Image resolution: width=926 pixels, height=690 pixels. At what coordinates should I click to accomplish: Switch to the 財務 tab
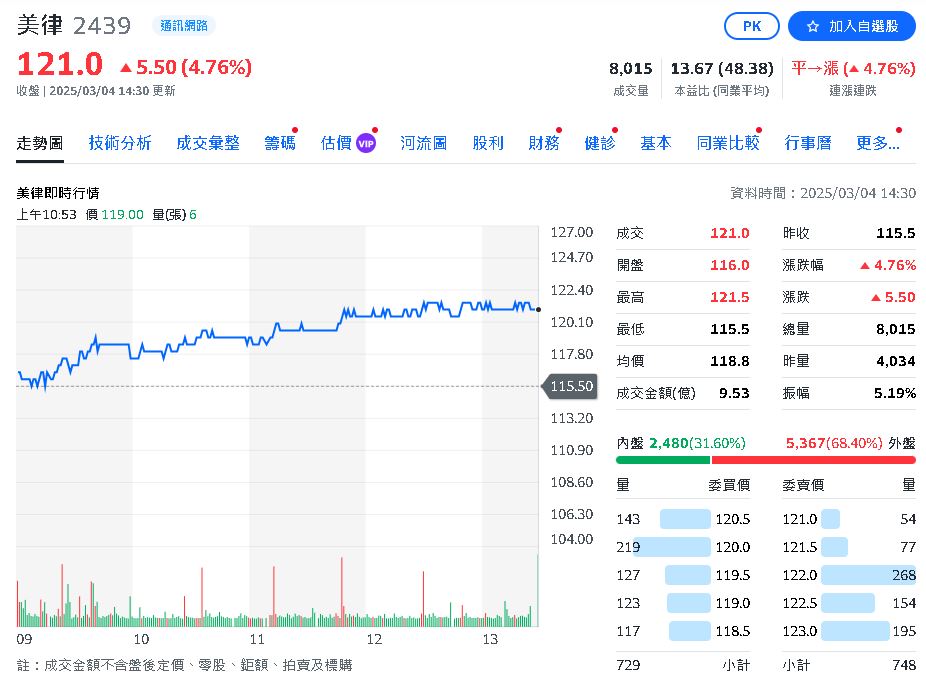pos(544,143)
